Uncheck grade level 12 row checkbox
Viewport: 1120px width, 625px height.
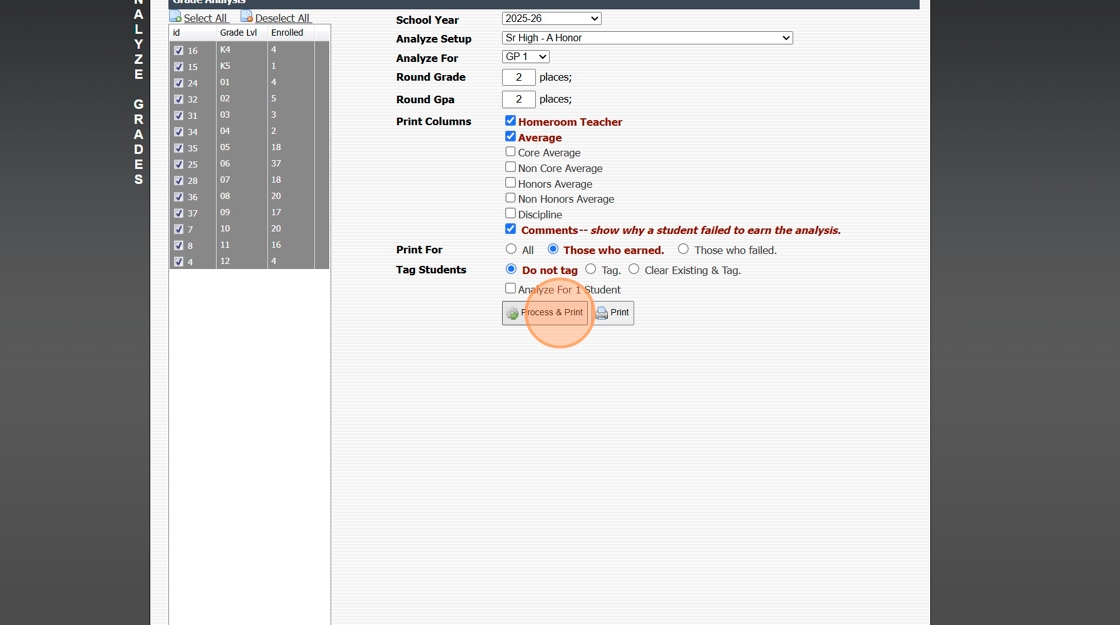(x=179, y=261)
